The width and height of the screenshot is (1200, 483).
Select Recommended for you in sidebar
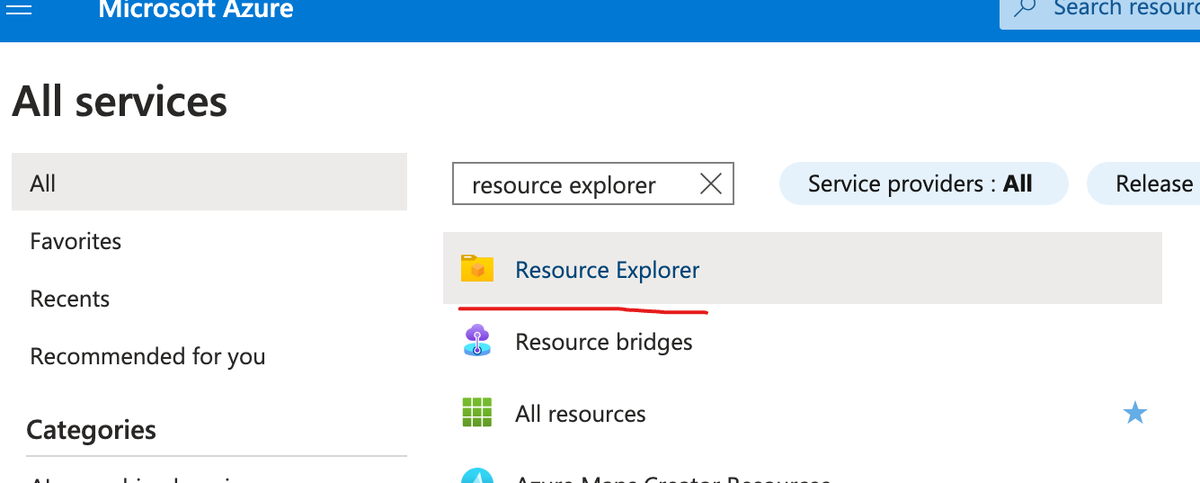point(148,356)
